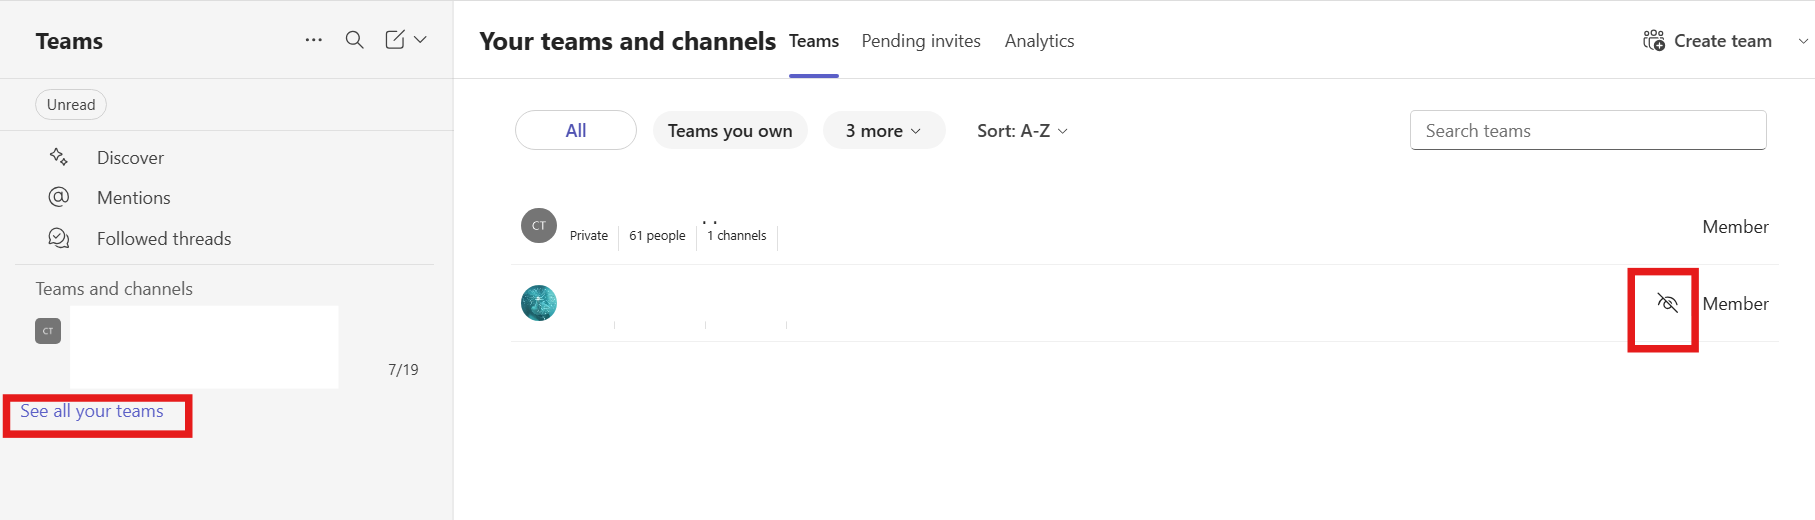Select the All filter pill
Image resolution: width=1815 pixels, height=520 pixels.
pyautogui.click(x=576, y=130)
